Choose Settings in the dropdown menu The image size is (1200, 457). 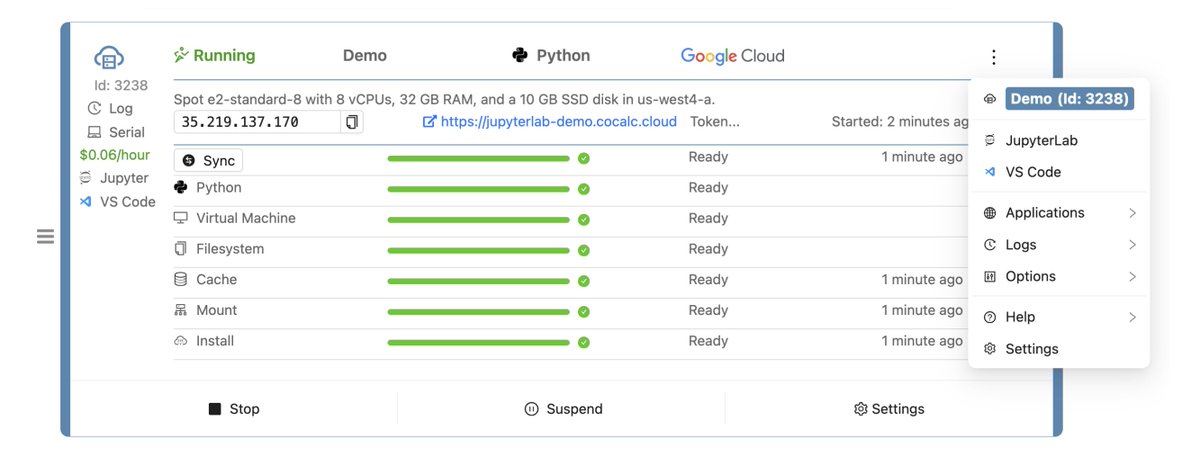(x=1031, y=349)
